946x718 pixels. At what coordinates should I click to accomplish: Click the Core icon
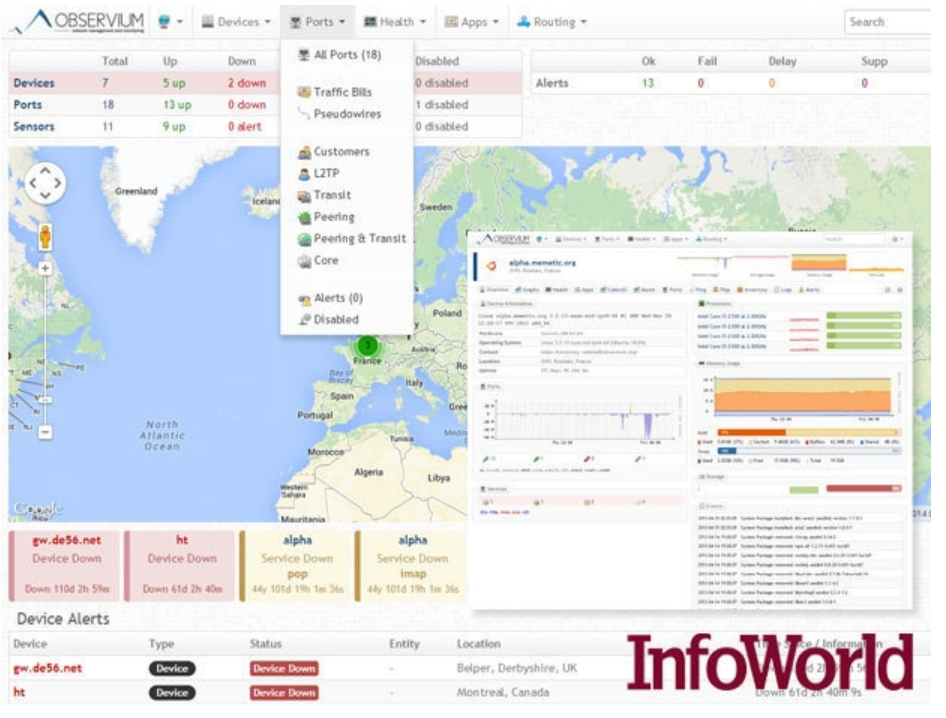tap(304, 261)
